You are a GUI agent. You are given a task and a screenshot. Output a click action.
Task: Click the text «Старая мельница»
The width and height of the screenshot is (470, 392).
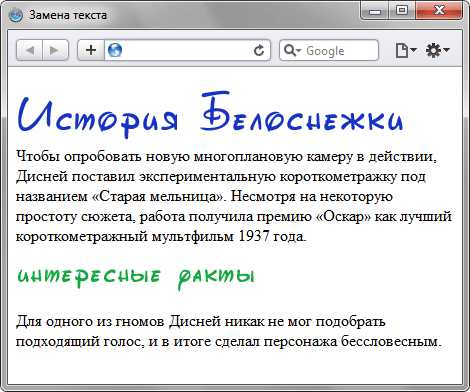coord(158,196)
